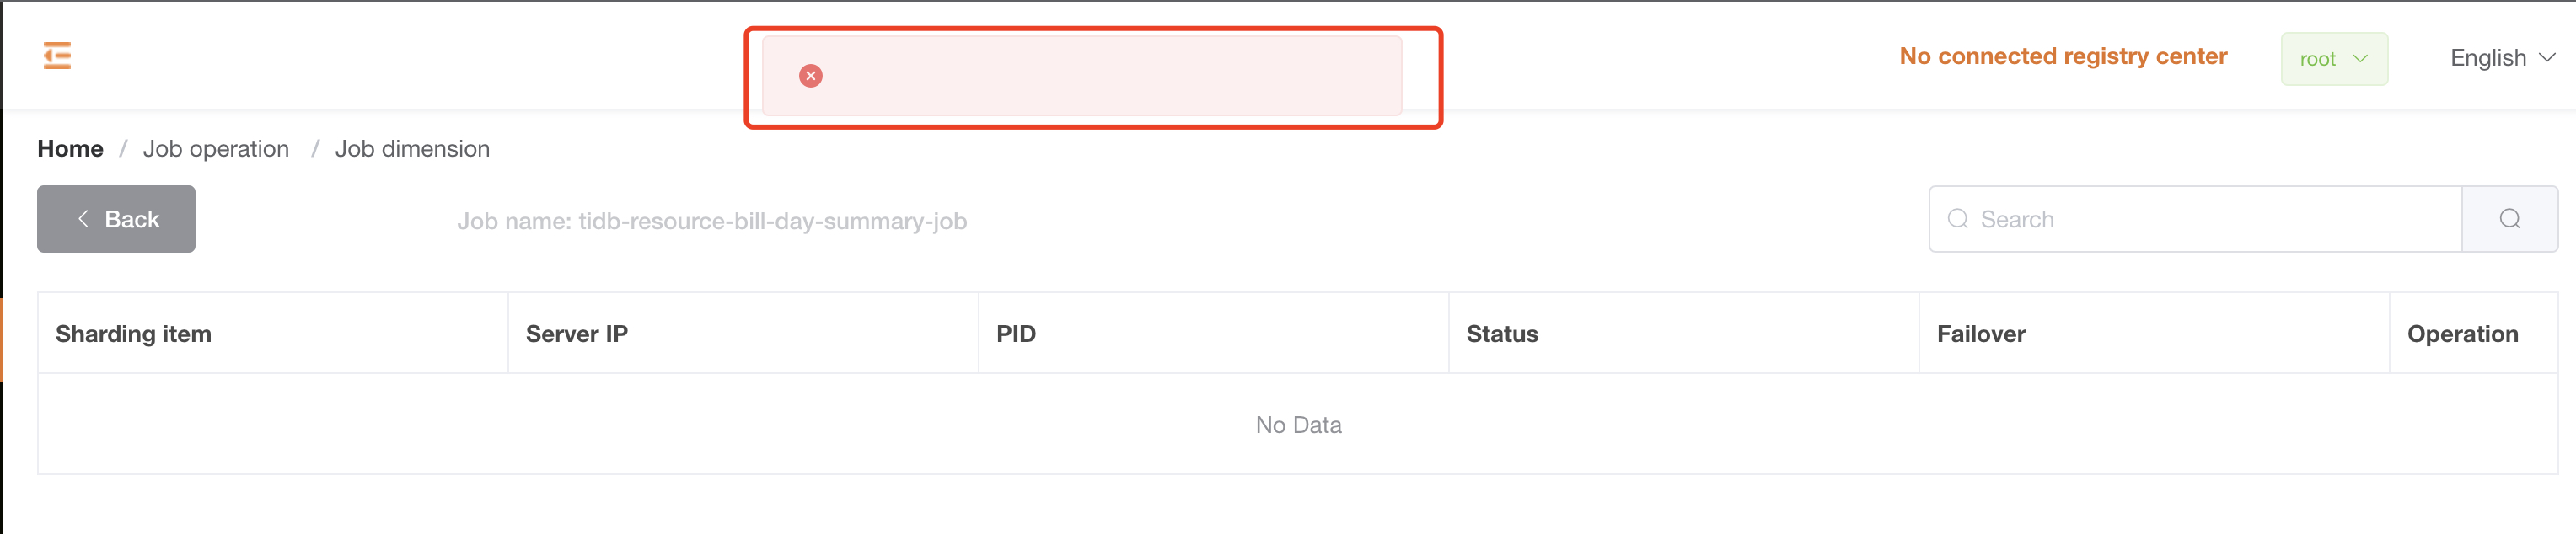Click the Job dimension breadcrumb
This screenshot has width=2576, height=534.
tap(412, 148)
